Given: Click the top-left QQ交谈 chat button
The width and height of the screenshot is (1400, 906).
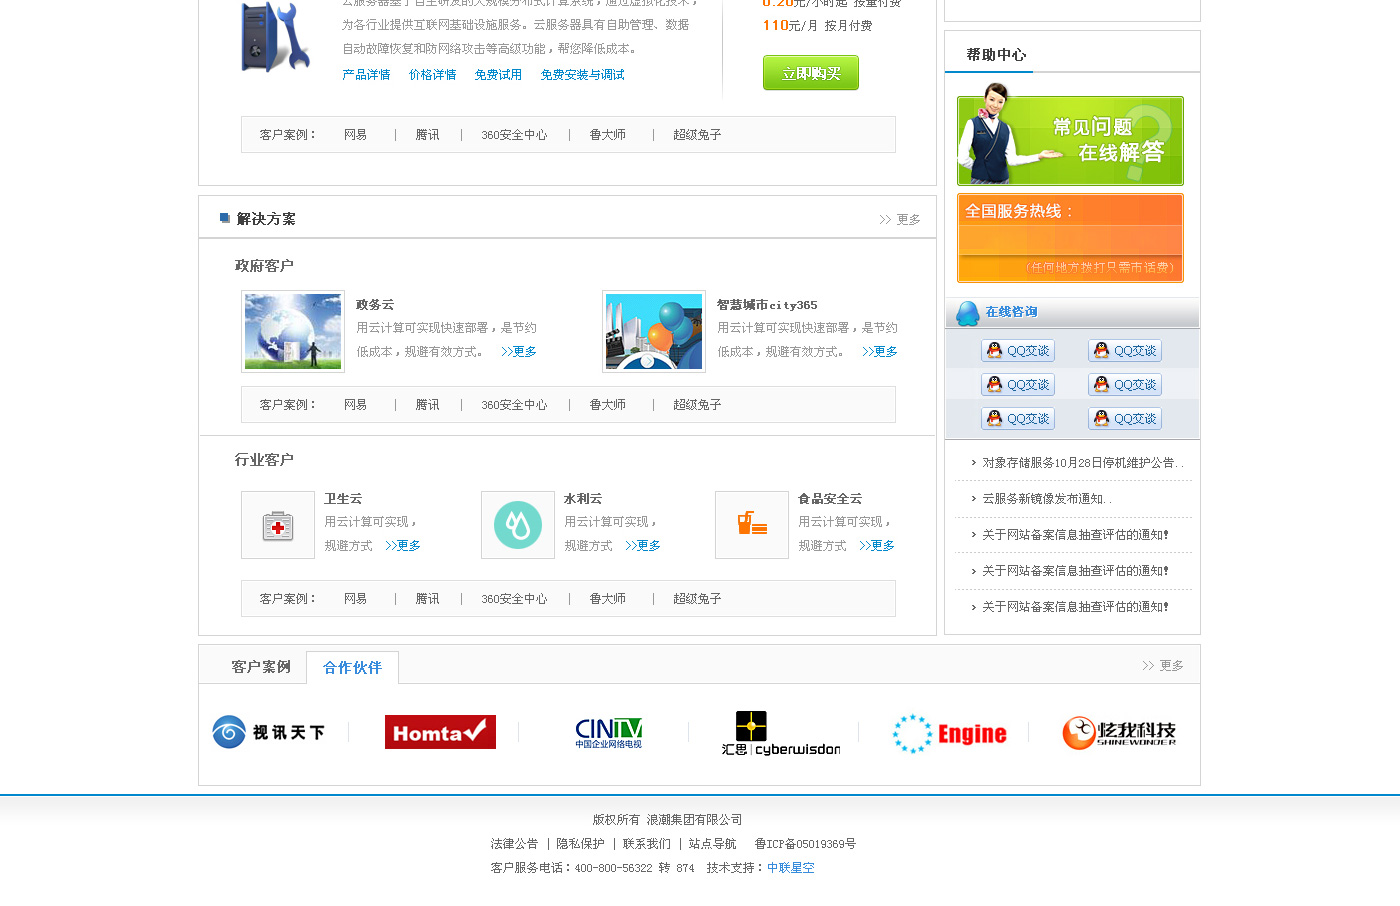Looking at the screenshot, I should click(x=1018, y=351).
